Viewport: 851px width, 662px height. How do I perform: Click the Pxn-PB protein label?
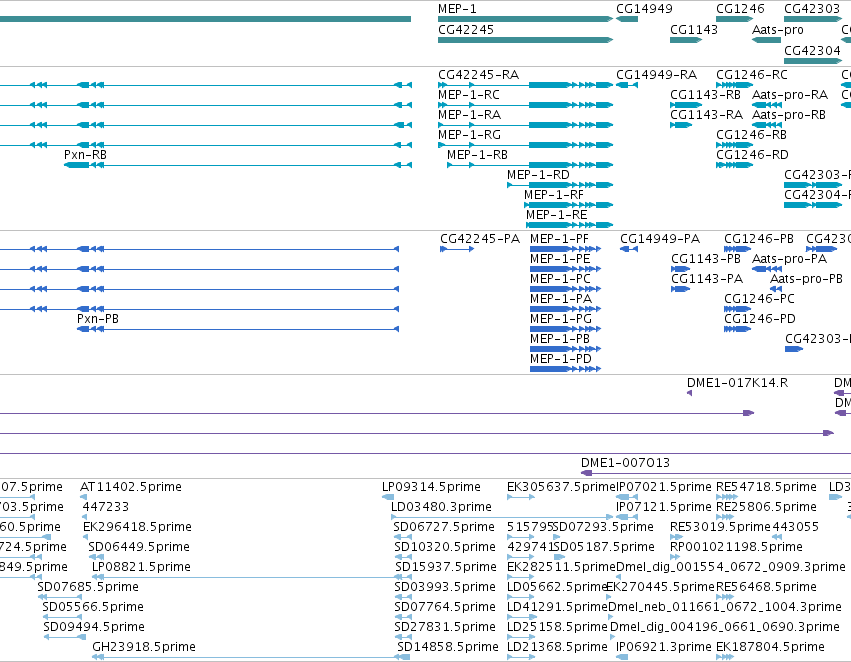(98, 319)
